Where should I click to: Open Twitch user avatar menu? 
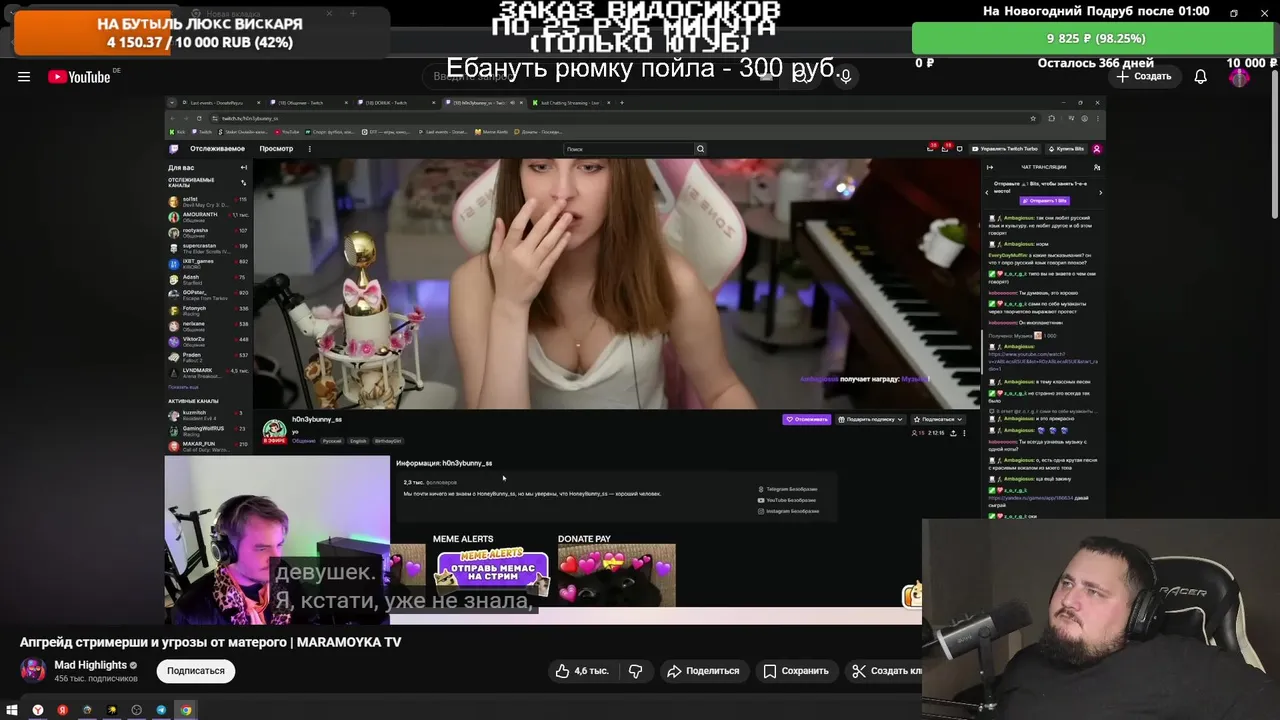1097,149
